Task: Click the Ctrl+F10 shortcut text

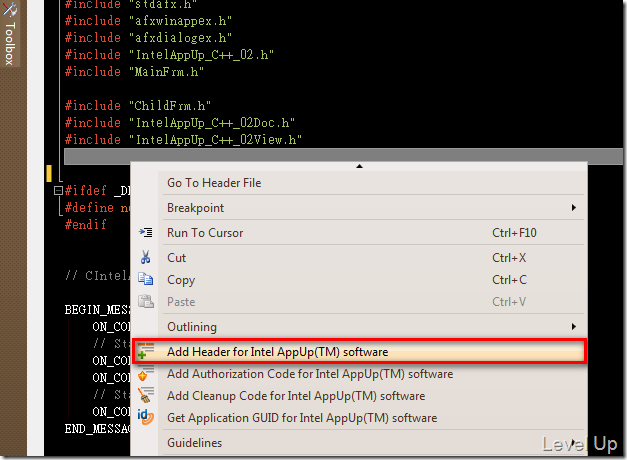Action: pyautogui.click(x=514, y=233)
